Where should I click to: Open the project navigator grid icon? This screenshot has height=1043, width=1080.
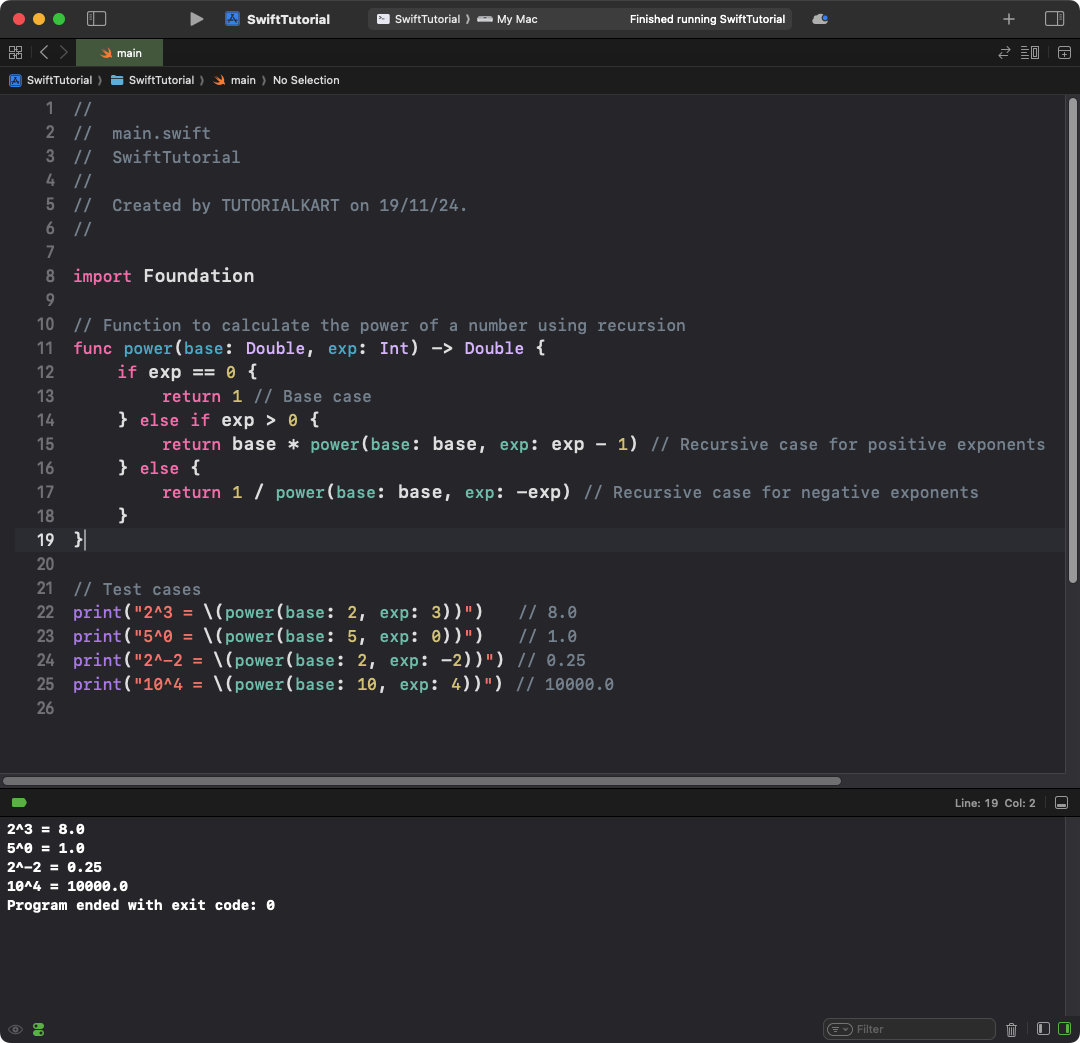14,52
